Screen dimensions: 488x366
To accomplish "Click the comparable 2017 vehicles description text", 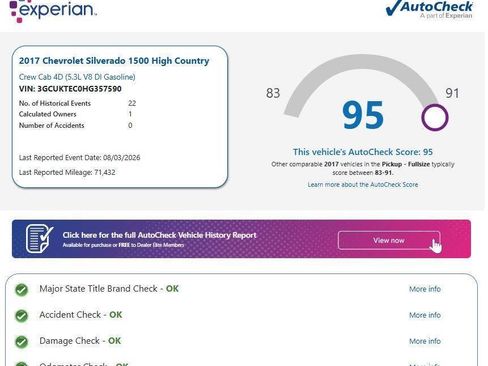I will pyautogui.click(x=363, y=168).
